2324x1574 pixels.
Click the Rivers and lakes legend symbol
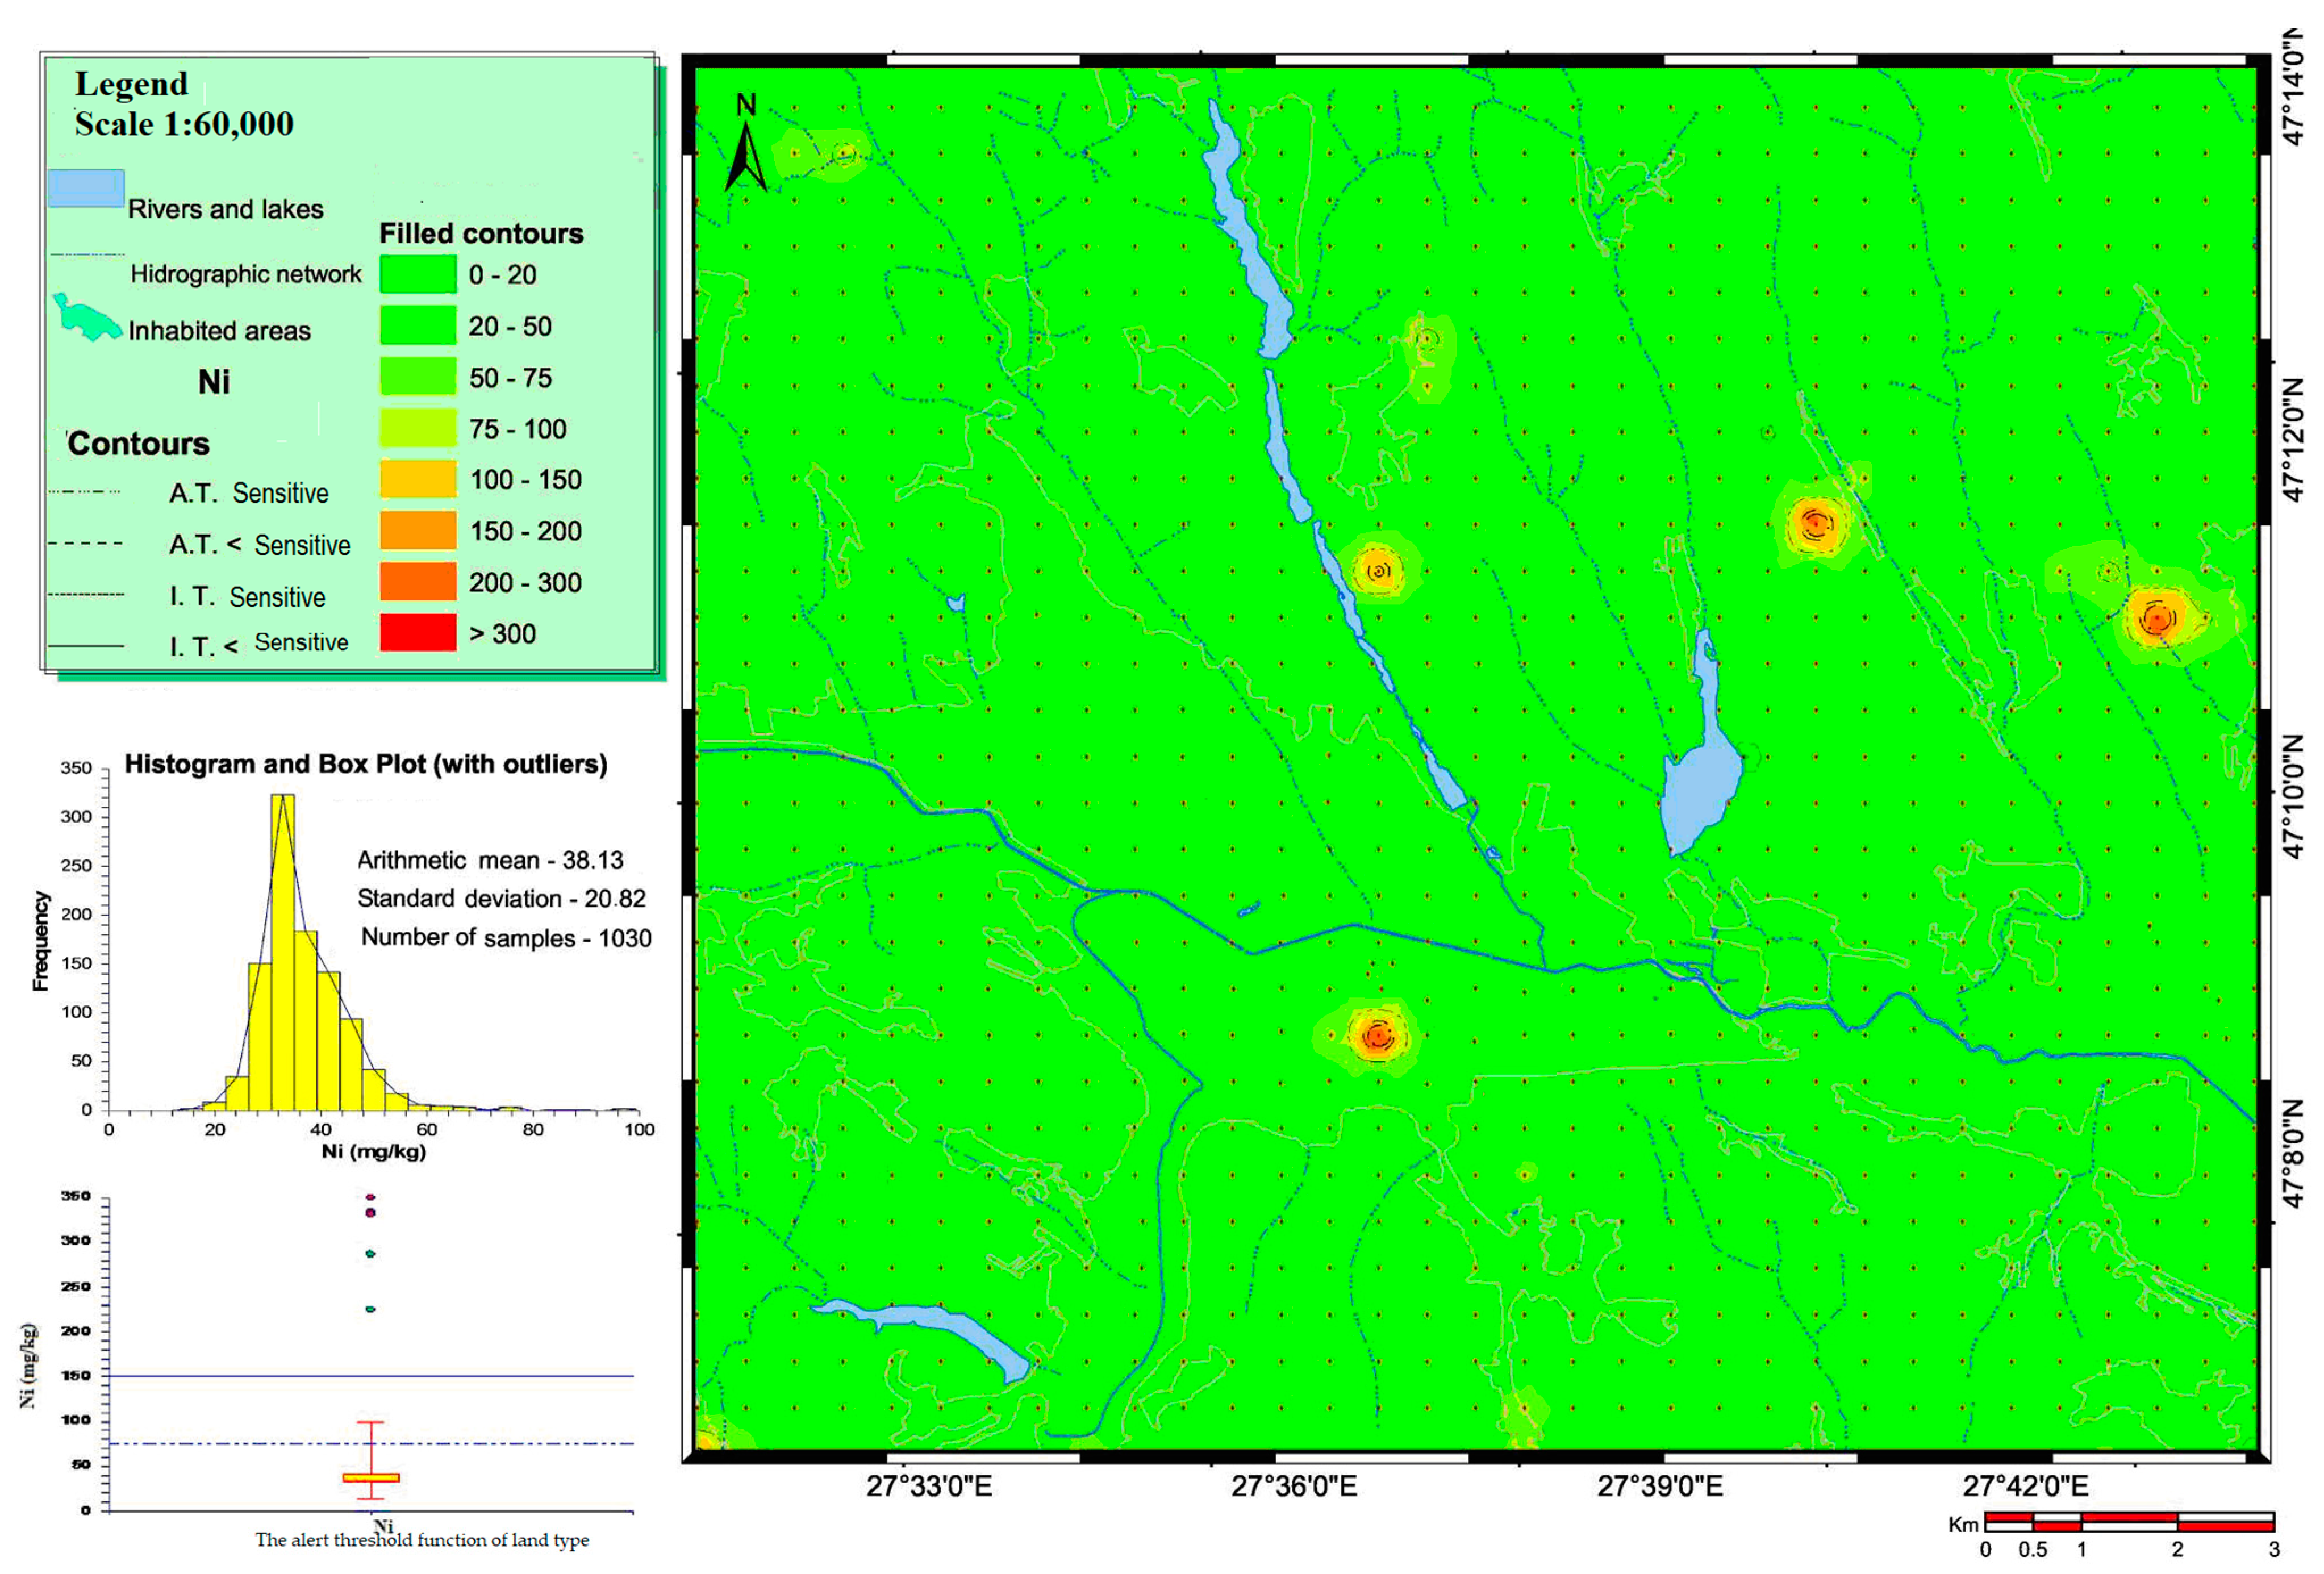[86, 189]
